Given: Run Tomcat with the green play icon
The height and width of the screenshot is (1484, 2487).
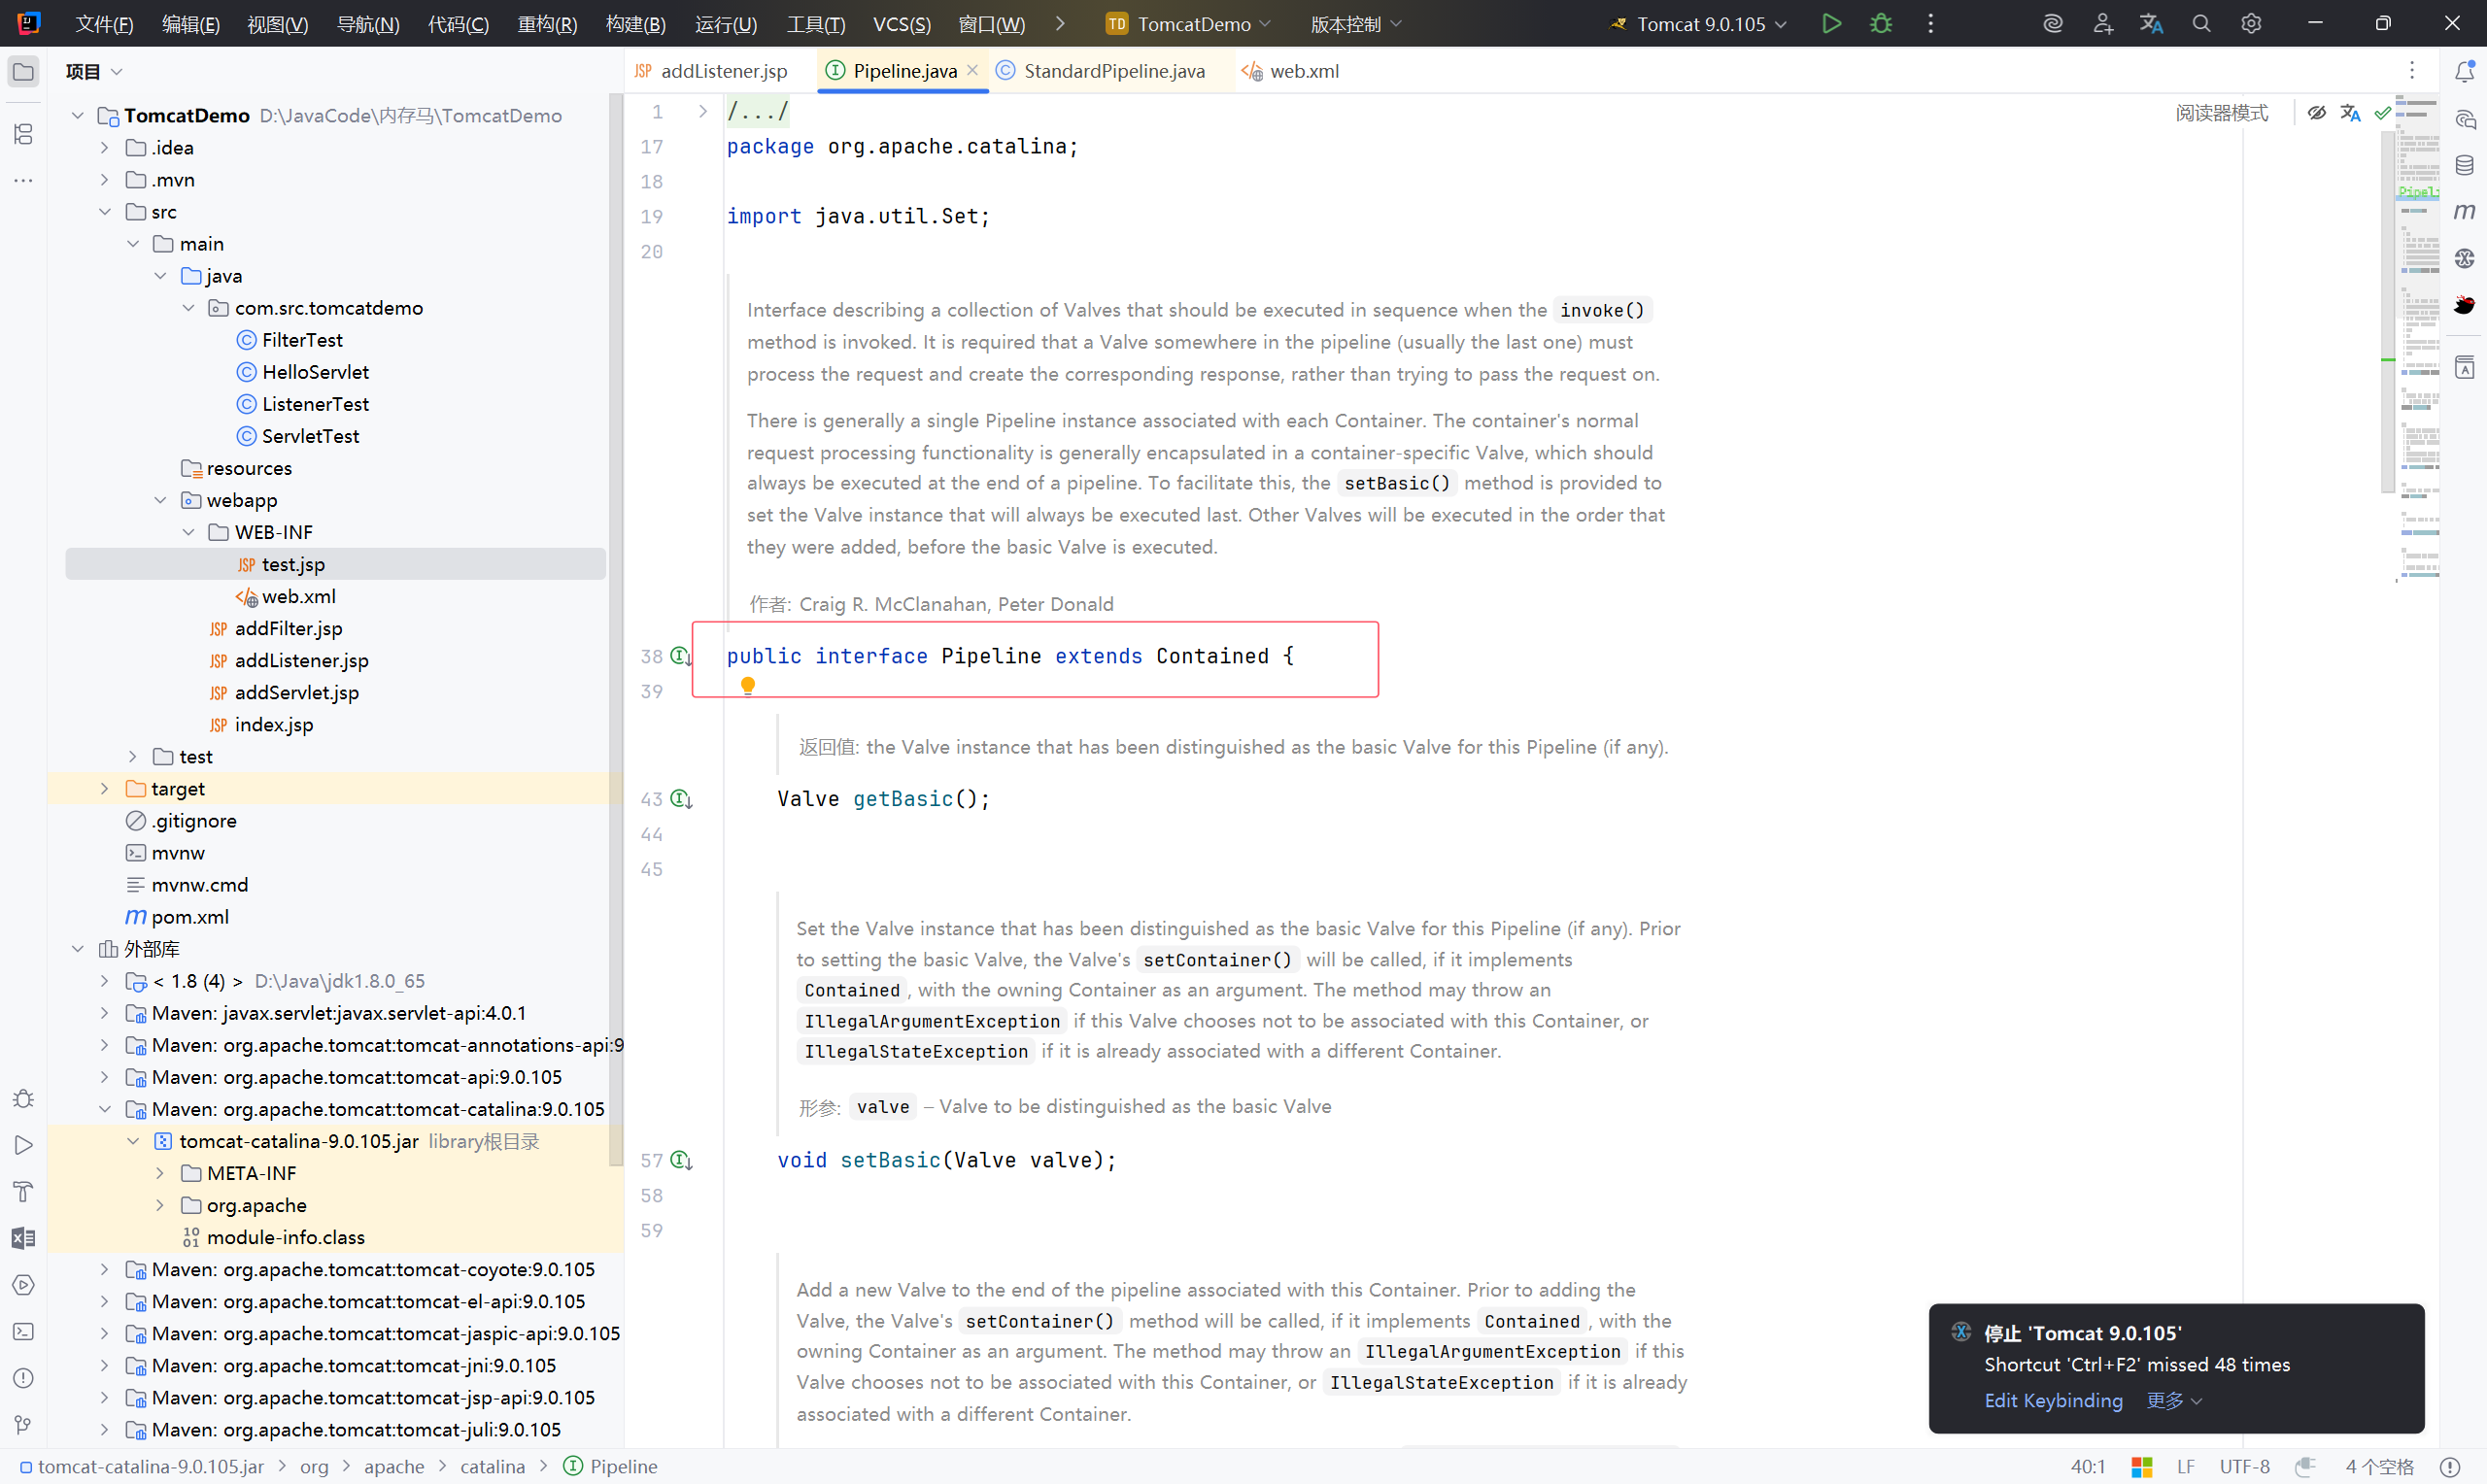Looking at the screenshot, I should (1831, 23).
